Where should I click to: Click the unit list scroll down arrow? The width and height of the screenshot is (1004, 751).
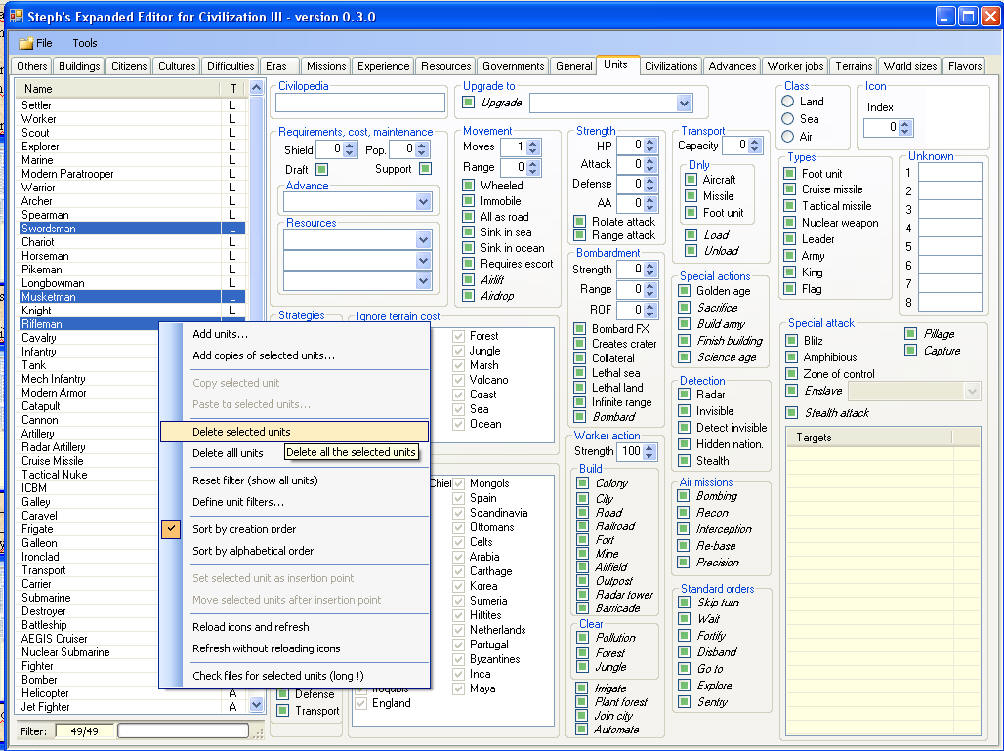(x=256, y=704)
